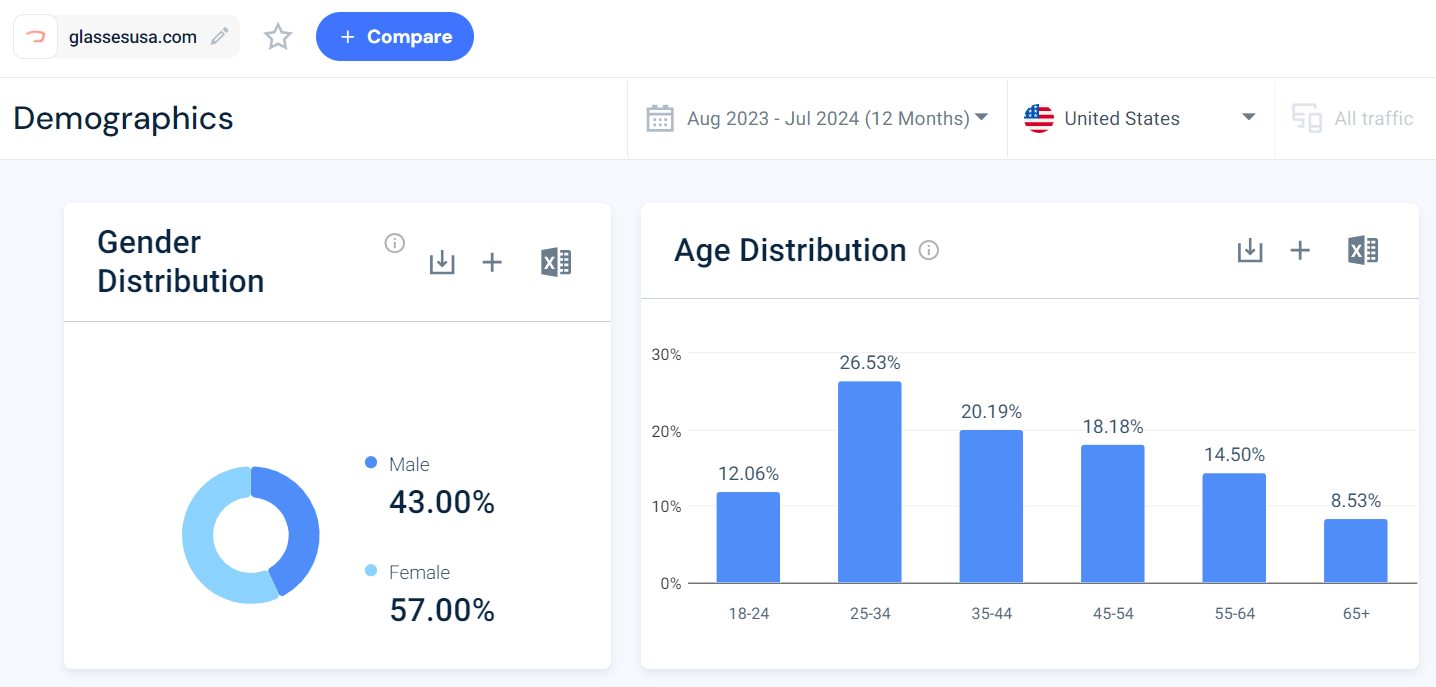Export Gender Distribution data to Excel
1436x687 pixels.
pyautogui.click(x=556, y=262)
